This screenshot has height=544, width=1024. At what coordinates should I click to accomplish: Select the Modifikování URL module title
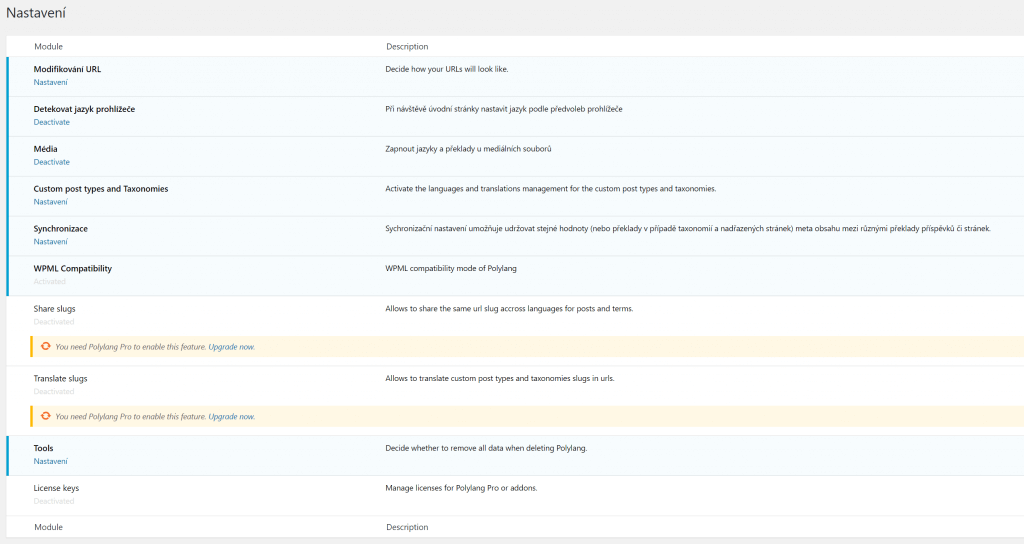[x=67, y=69]
